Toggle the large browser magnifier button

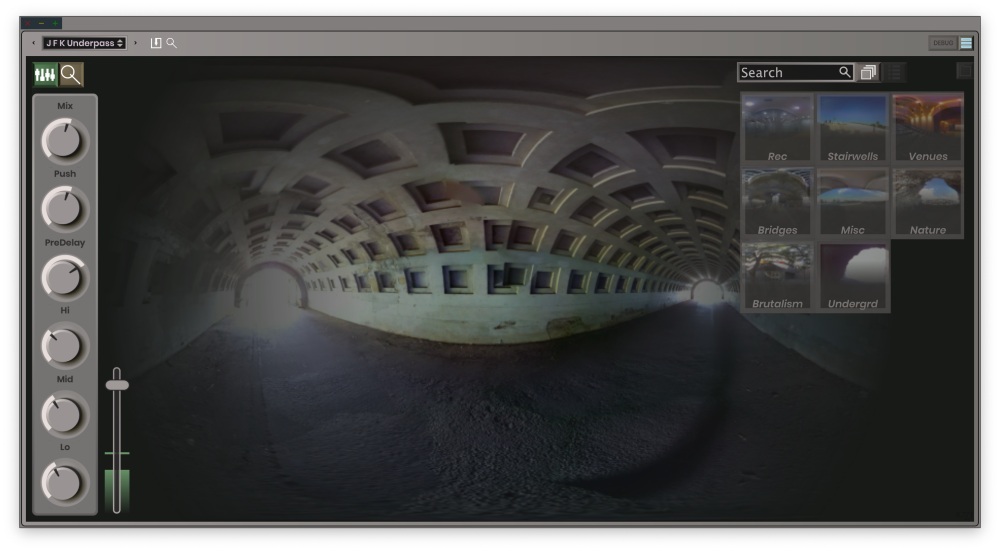pos(71,75)
